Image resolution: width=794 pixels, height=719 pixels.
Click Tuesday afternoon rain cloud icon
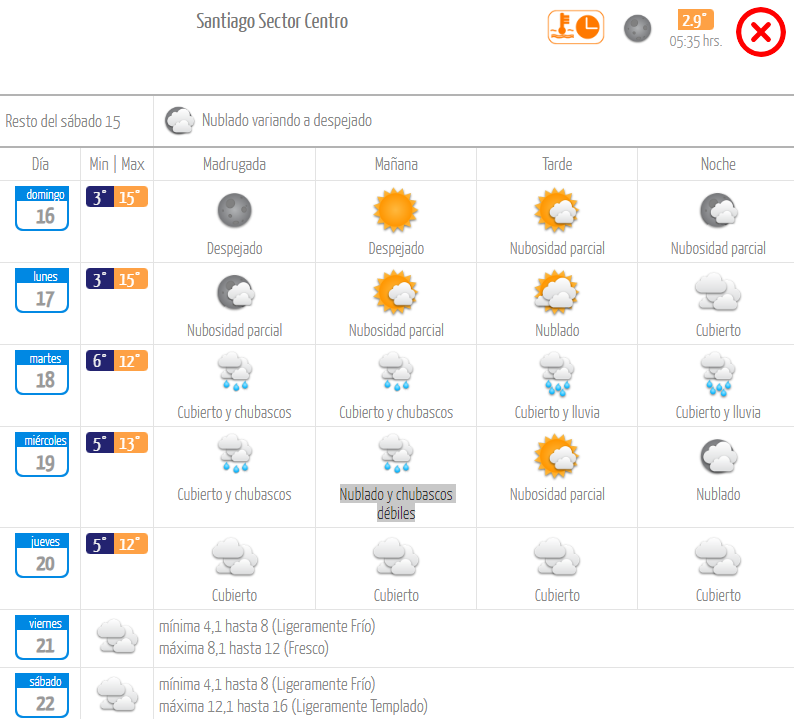(x=557, y=374)
